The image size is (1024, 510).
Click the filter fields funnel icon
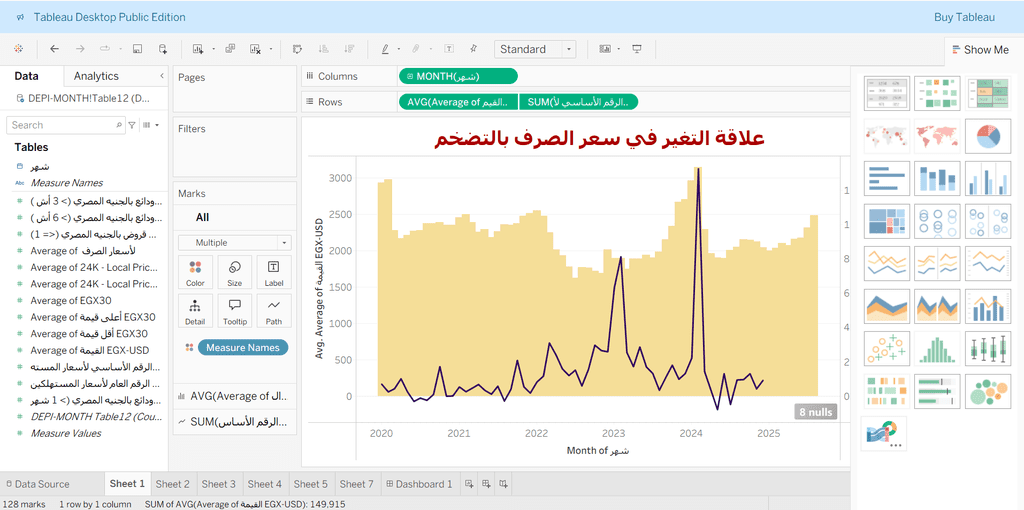click(x=132, y=125)
